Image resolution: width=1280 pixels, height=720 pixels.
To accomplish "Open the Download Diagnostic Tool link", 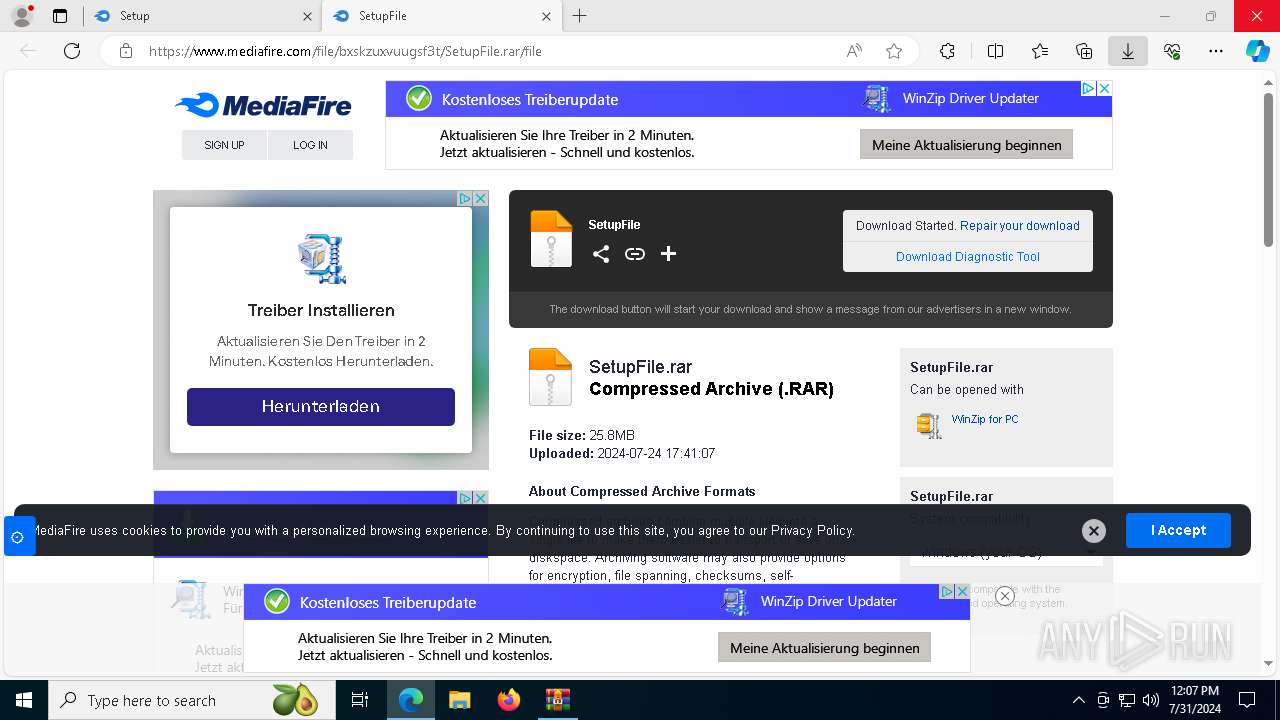I will tap(968, 257).
